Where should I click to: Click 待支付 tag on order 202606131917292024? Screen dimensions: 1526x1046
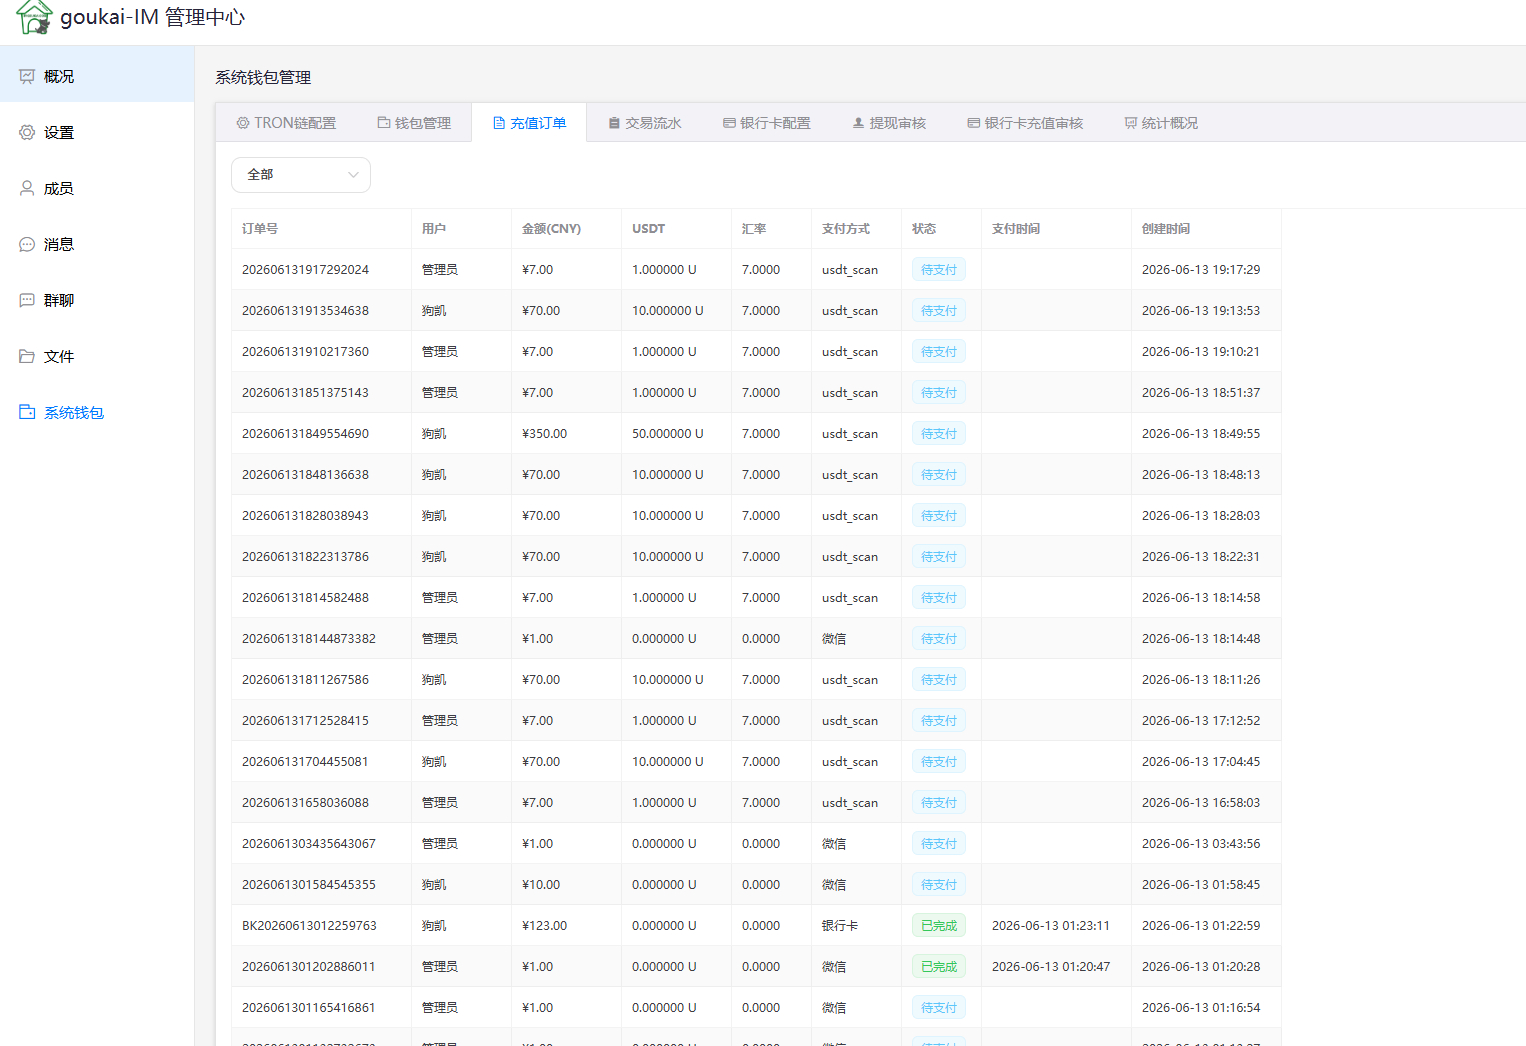(939, 270)
